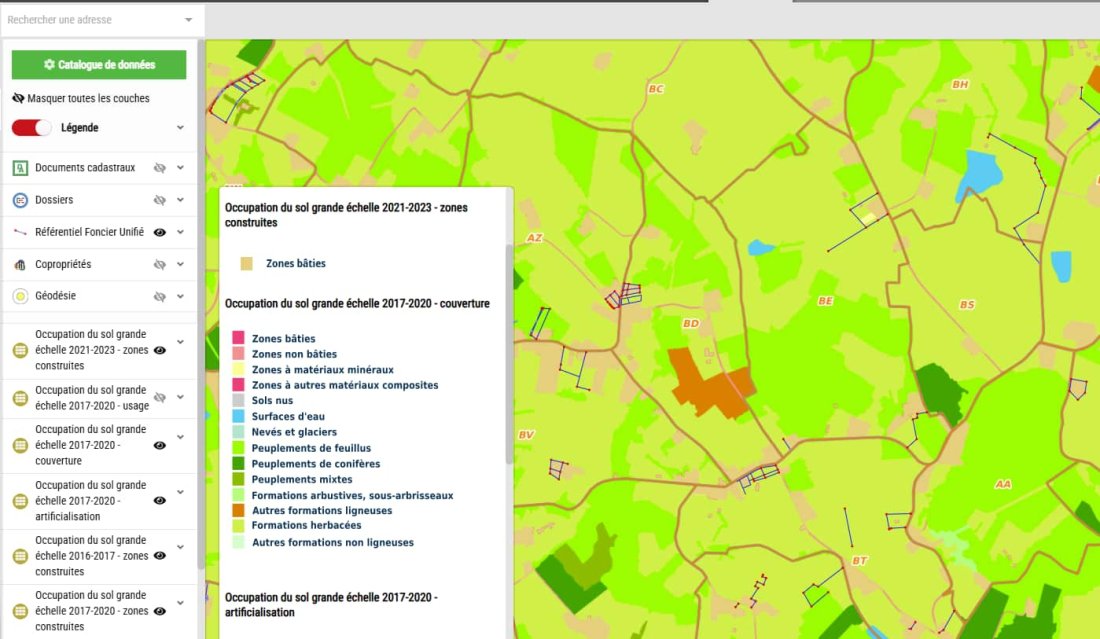Click the Documents cadastraux layer icon
Image resolution: width=1100 pixels, height=639 pixels.
20,168
